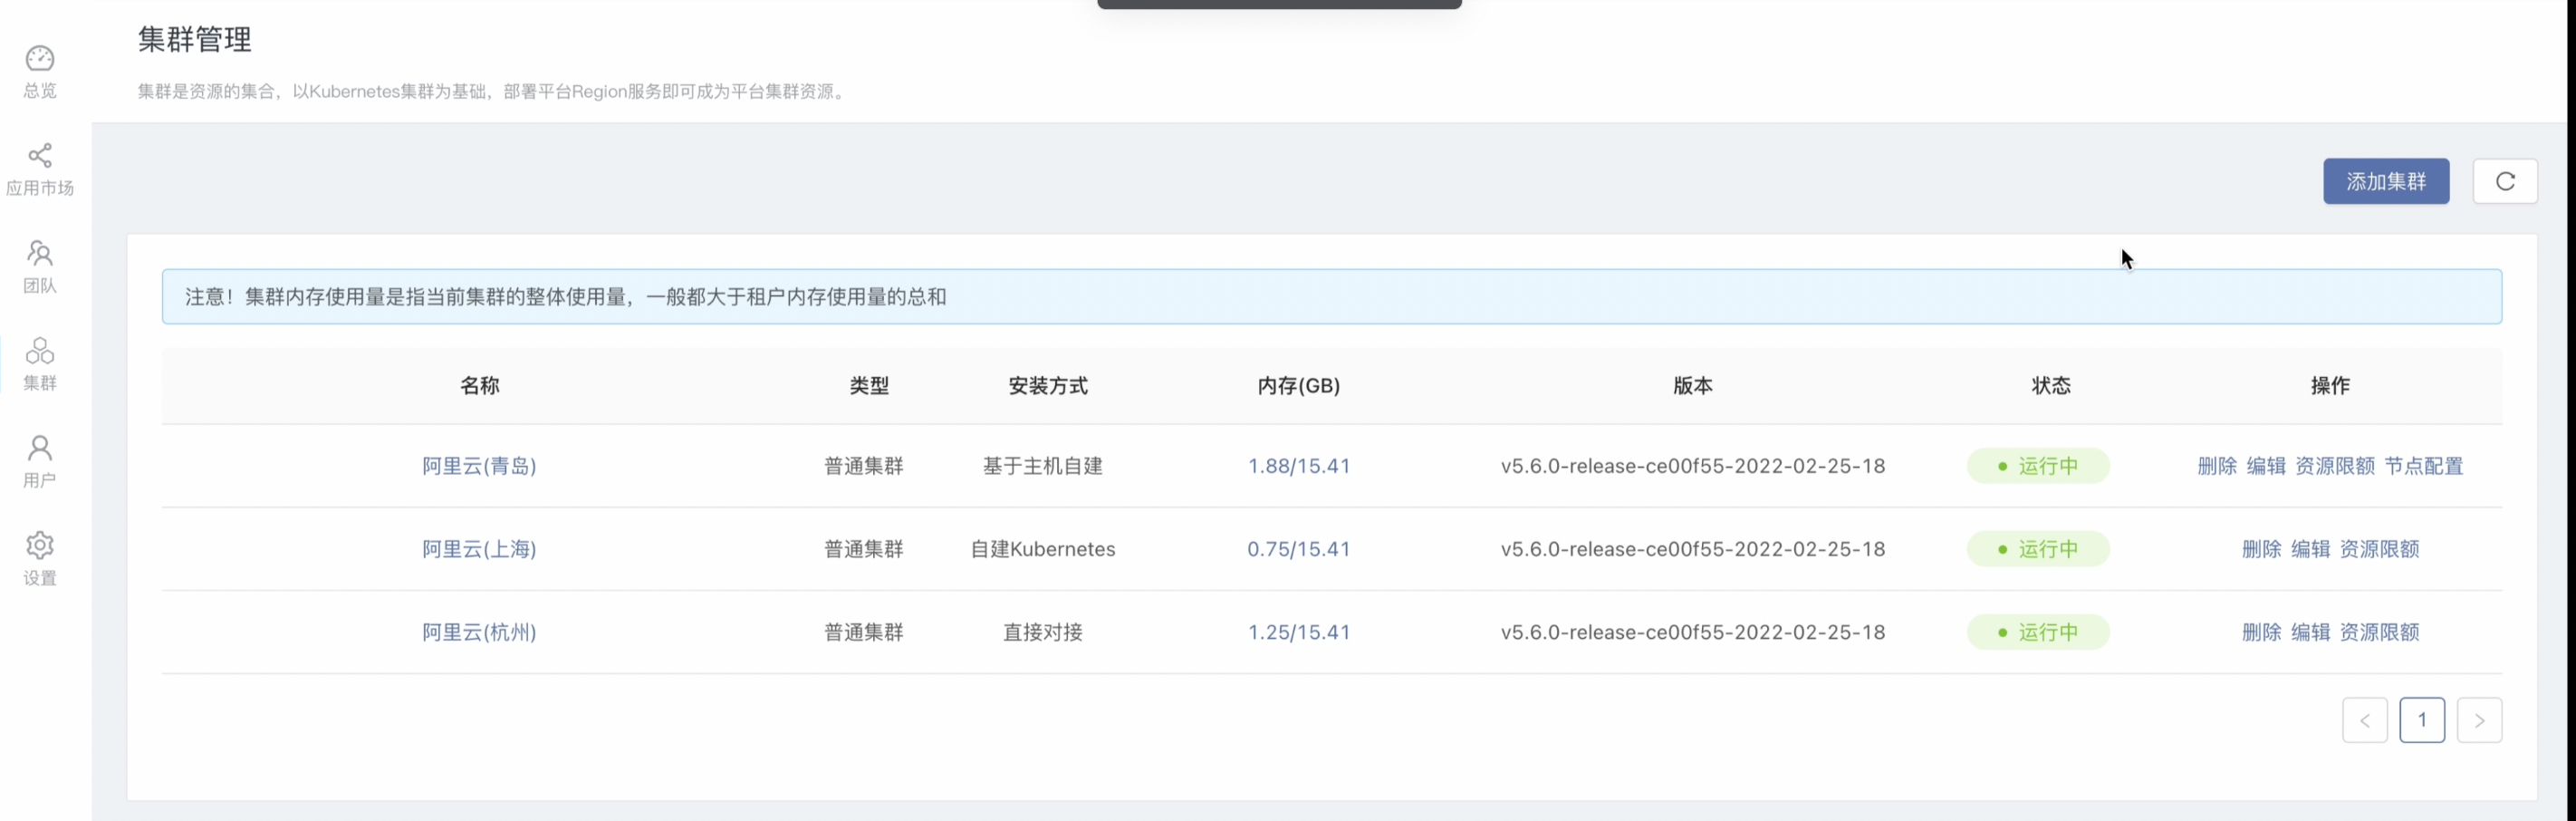
Task: Click 直接对接 install method cell
Action: click(x=1042, y=632)
